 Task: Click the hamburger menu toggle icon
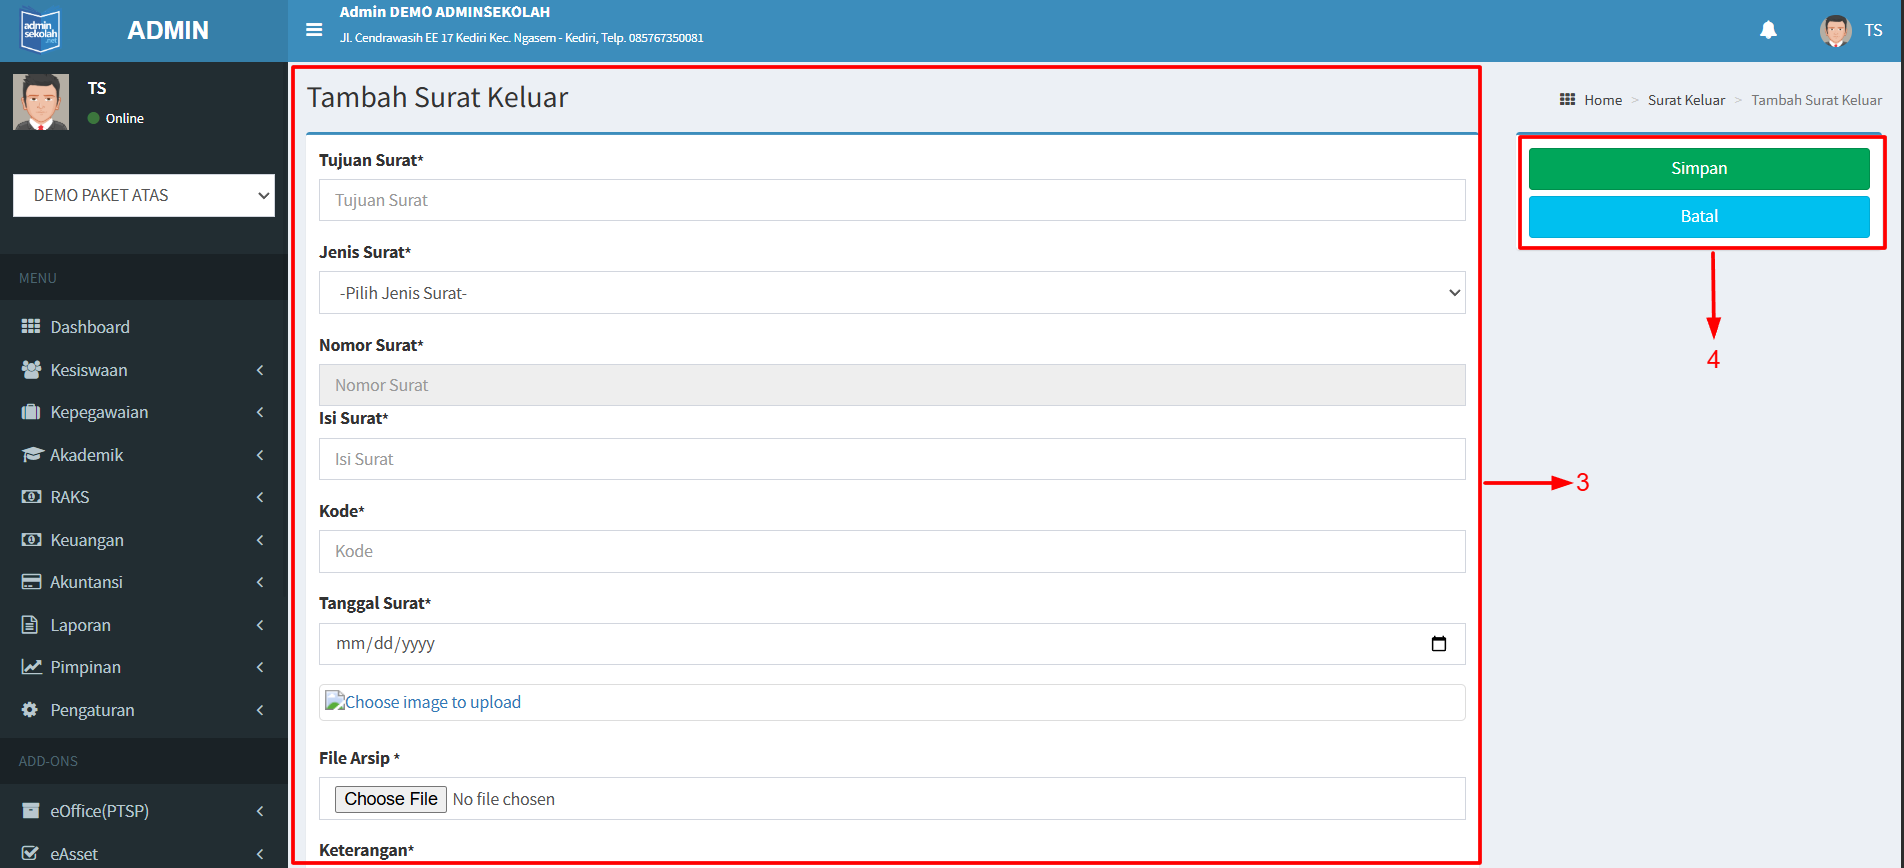[x=314, y=30]
